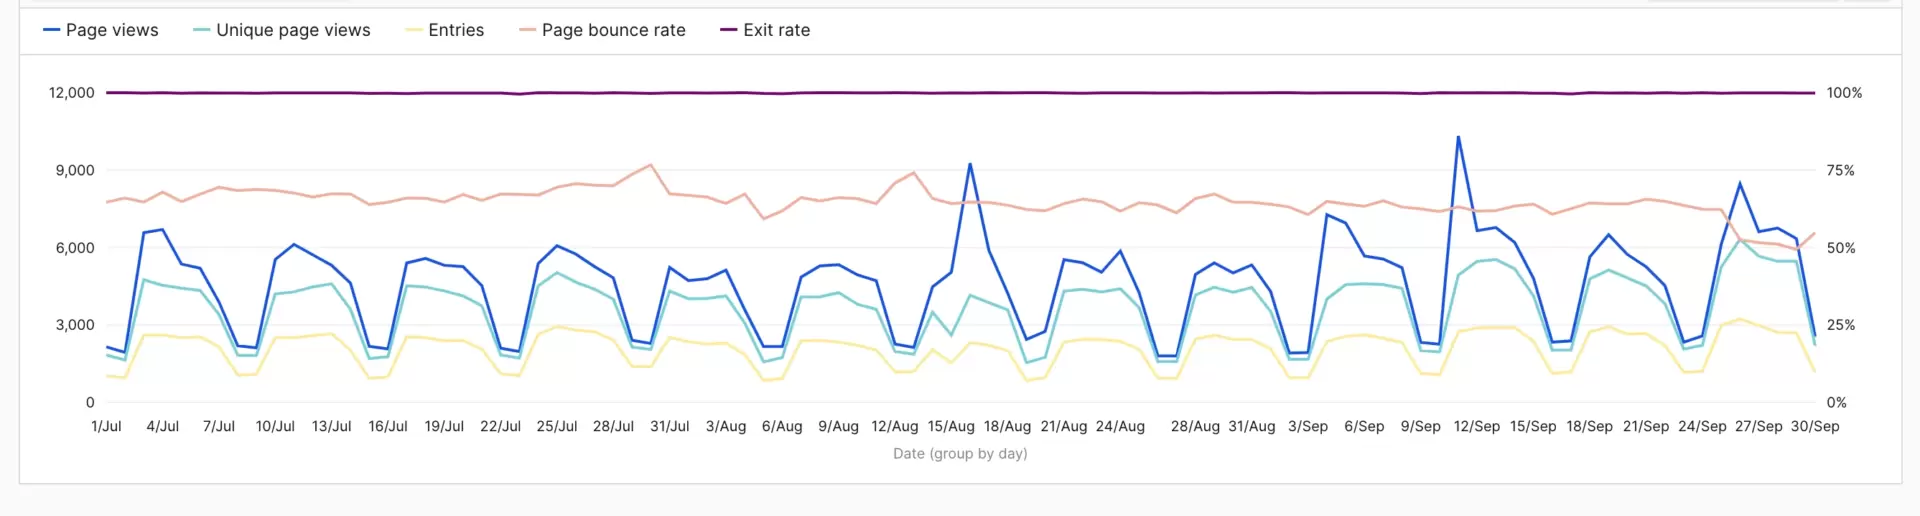Screen dimensions: 1920x516
Task: Click the 100% right axis label
Action: click(x=1844, y=93)
